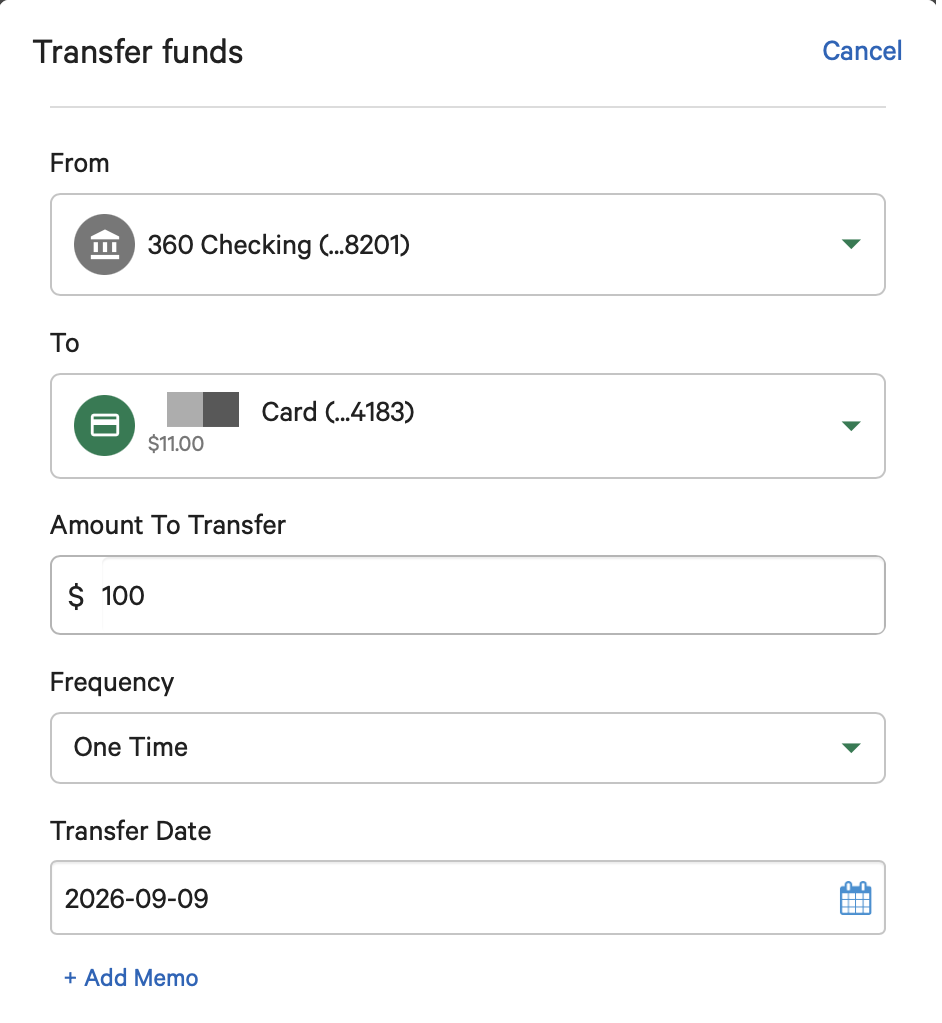Click the dollar sign symbol in amount field

76,596
